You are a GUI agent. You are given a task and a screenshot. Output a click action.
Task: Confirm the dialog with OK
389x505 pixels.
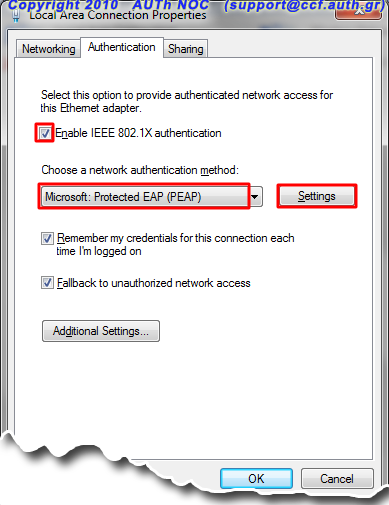[x=256, y=479]
